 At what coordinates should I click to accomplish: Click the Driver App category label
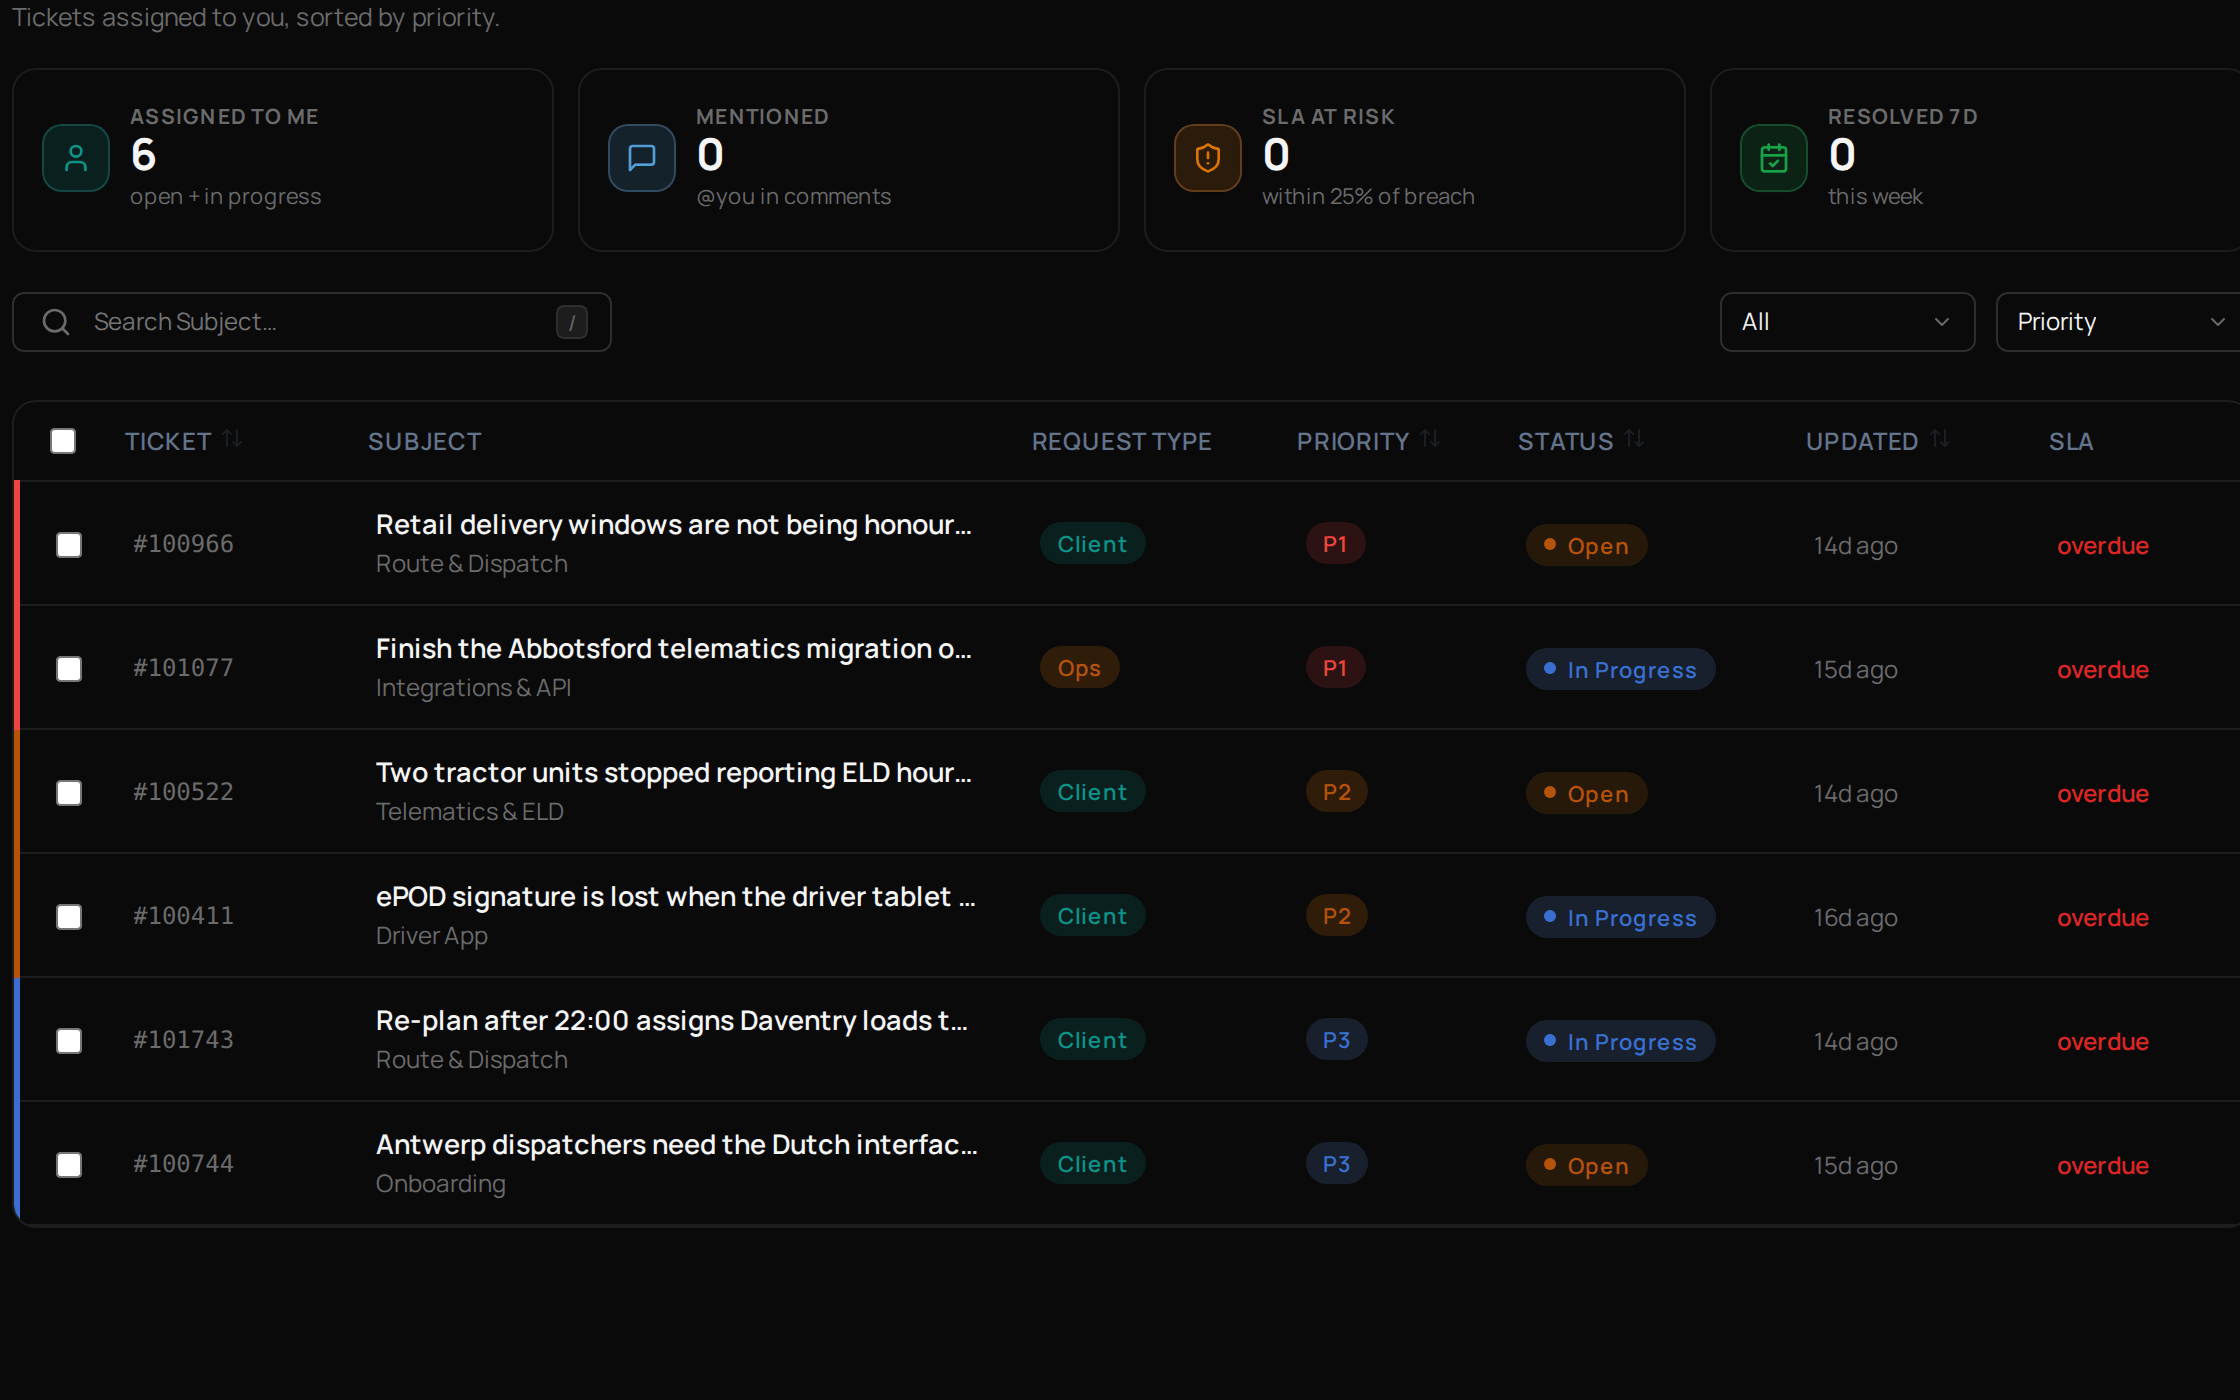click(x=432, y=936)
